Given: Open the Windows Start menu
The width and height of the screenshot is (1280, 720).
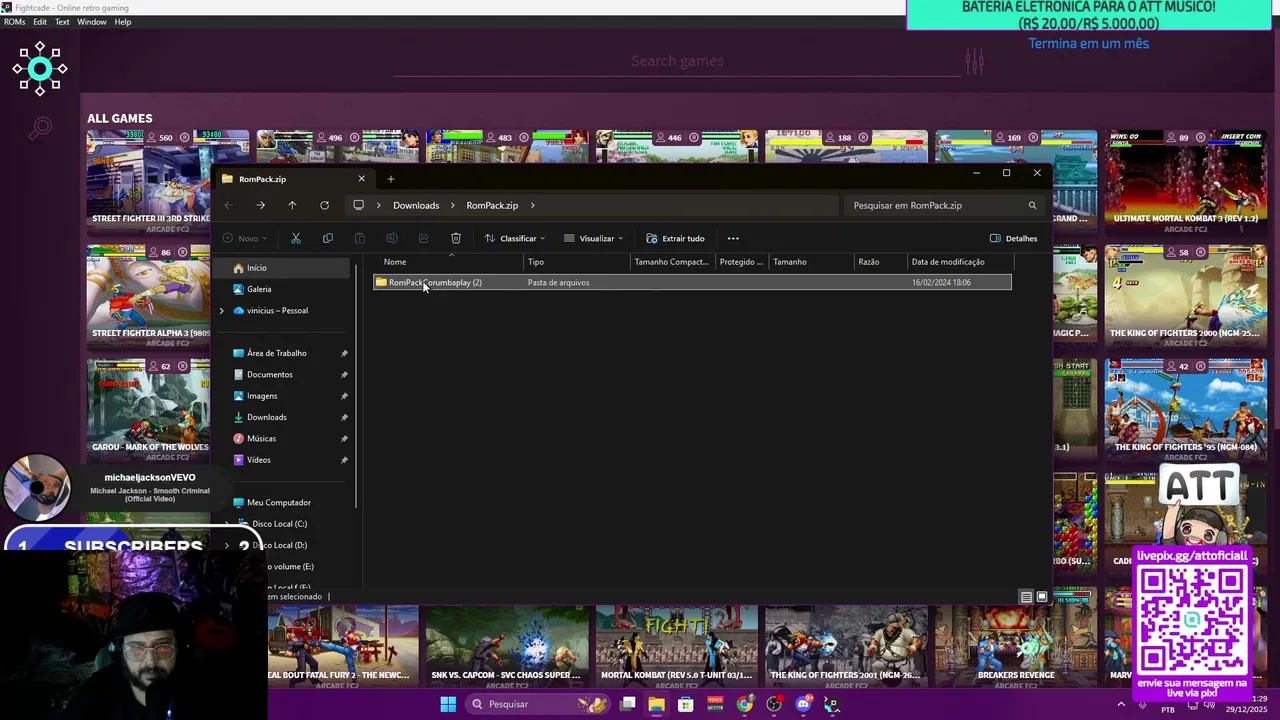Looking at the screenshot, I should click(448, 704).
